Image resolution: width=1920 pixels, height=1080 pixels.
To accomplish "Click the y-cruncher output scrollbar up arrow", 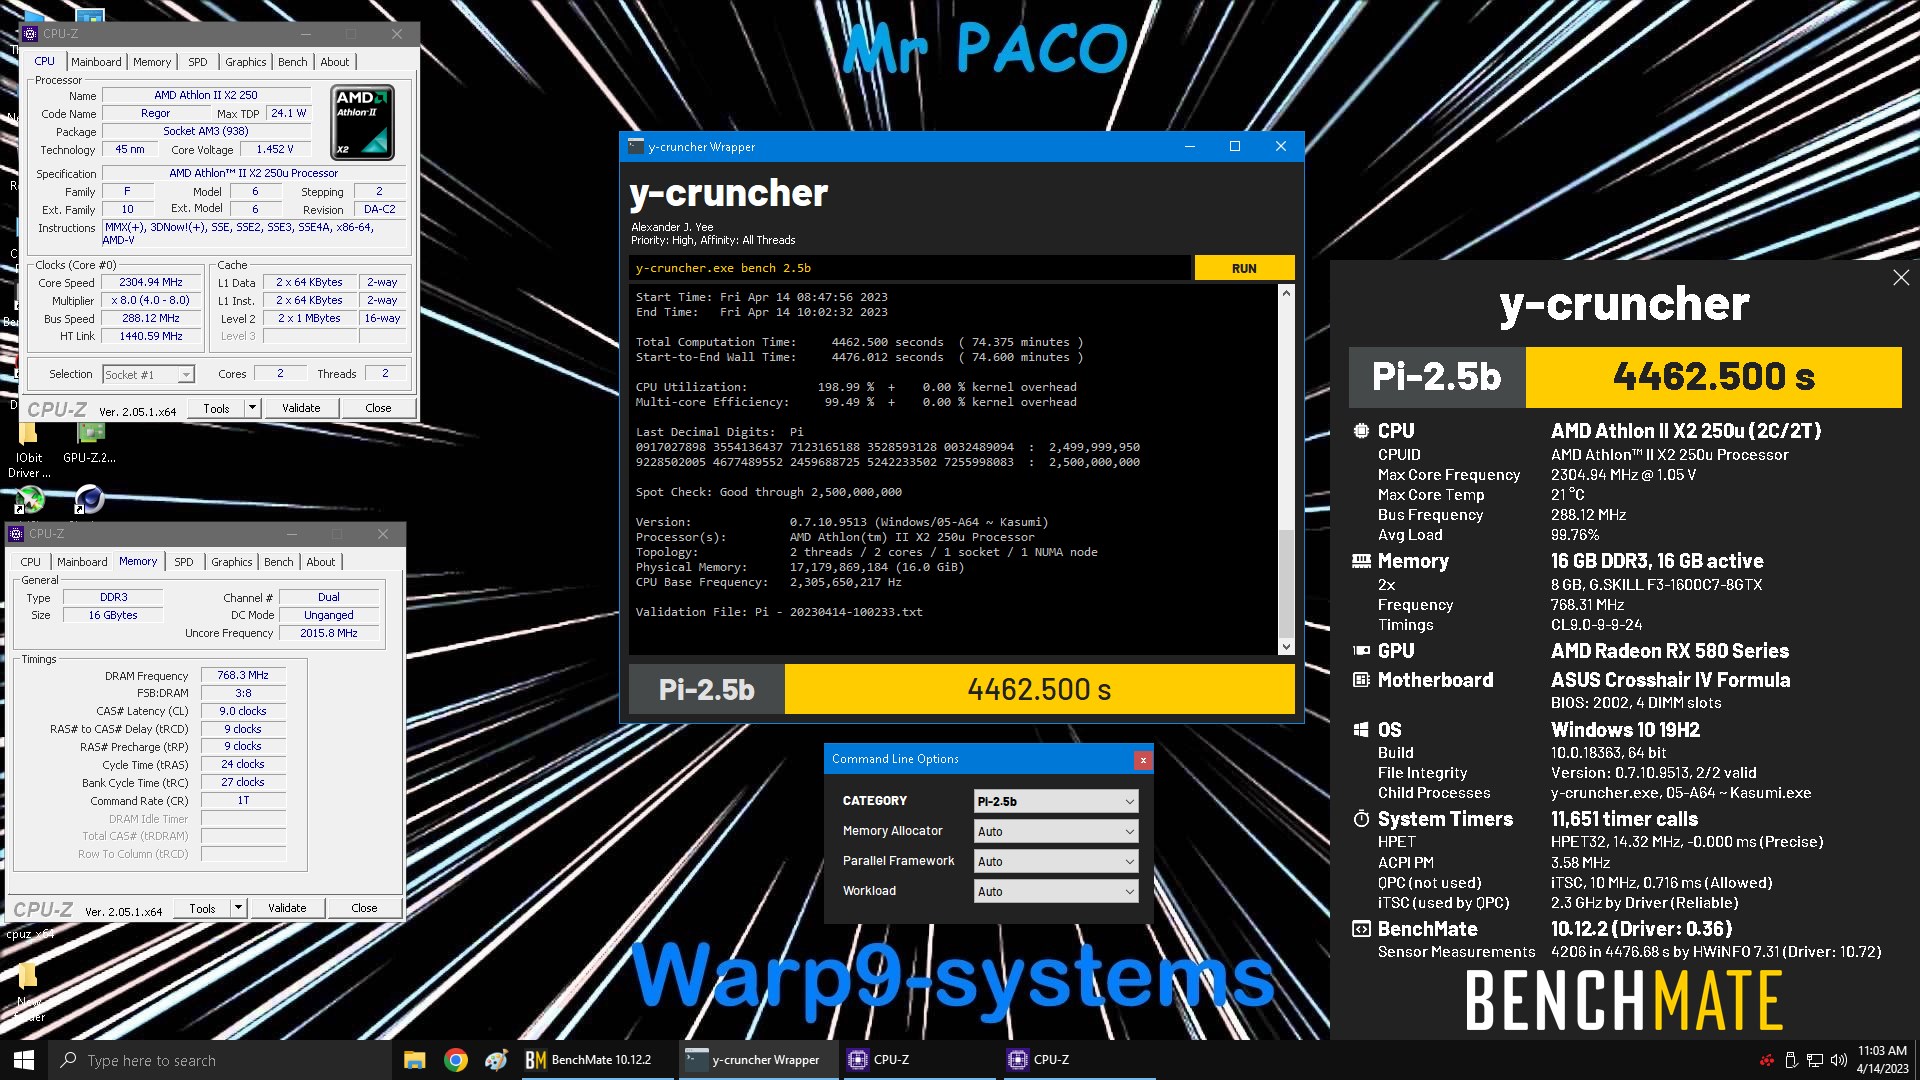I will pos(1286,293).
